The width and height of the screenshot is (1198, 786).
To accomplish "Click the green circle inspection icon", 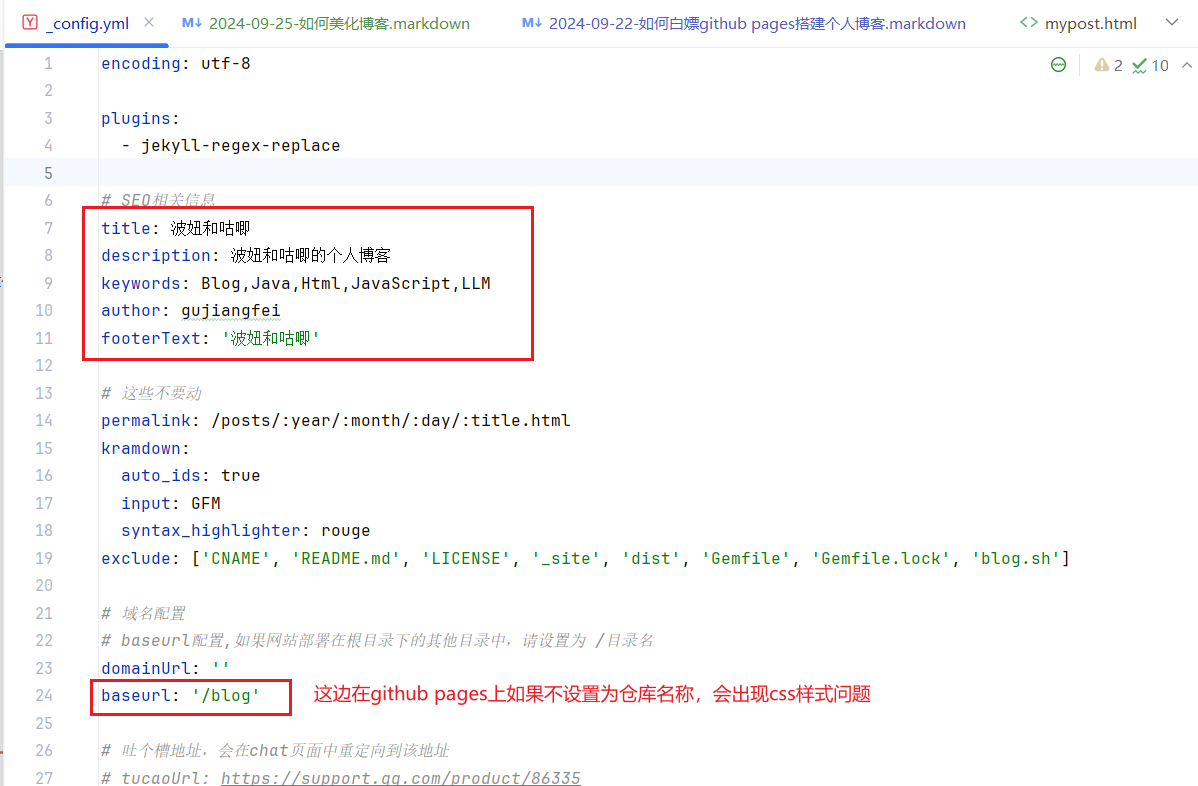I will click(x=1058, y=65).
